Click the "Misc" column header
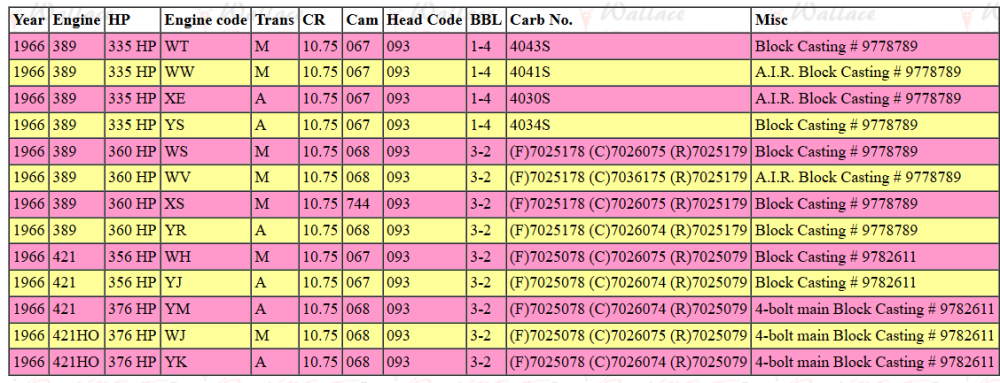1000x383 pixels. coord(874,20)
